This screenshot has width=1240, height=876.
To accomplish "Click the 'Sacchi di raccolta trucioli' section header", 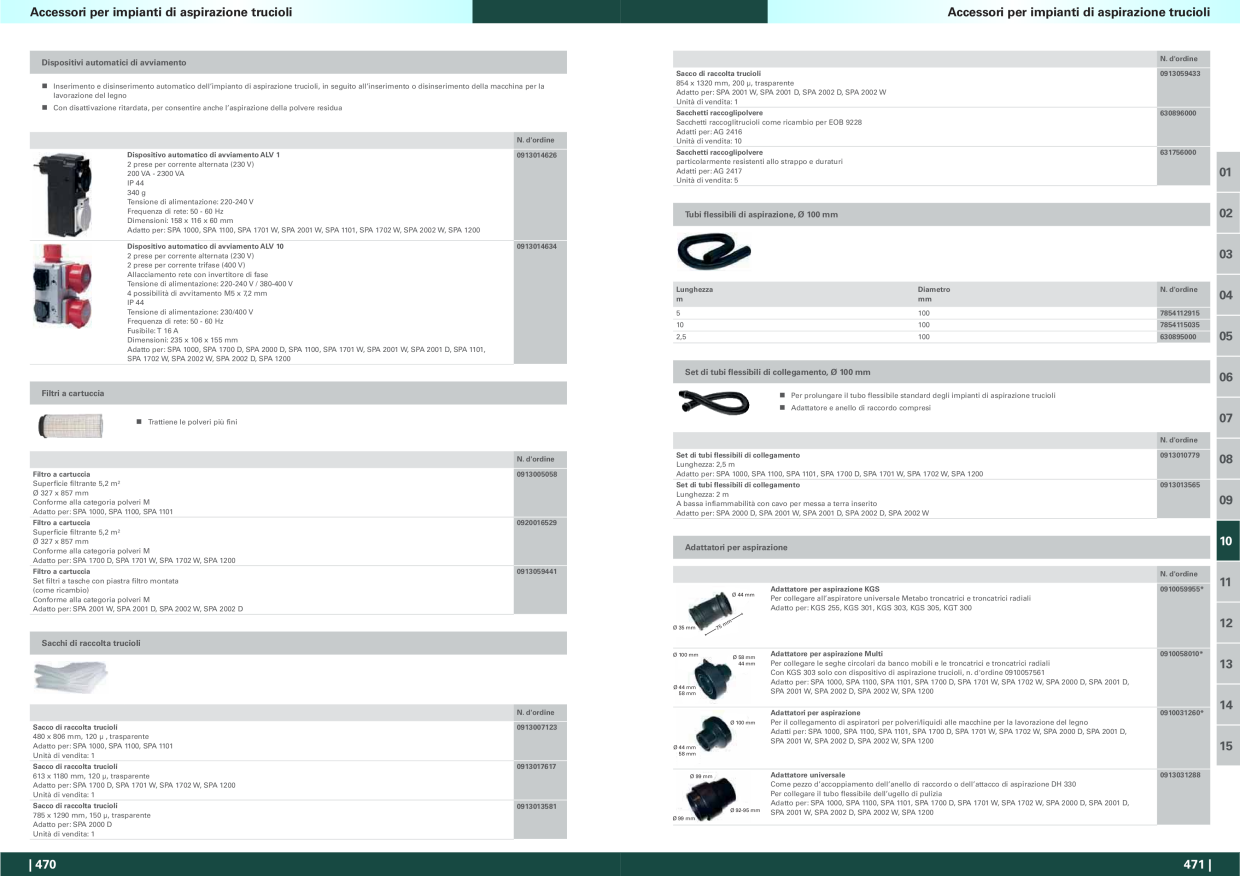I will [x=298, y=643].
